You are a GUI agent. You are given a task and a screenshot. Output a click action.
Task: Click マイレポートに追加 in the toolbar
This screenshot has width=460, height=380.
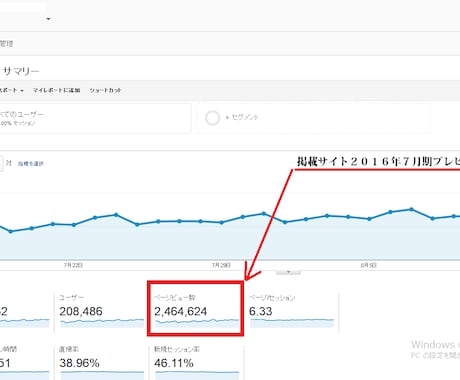coord(56,90)
